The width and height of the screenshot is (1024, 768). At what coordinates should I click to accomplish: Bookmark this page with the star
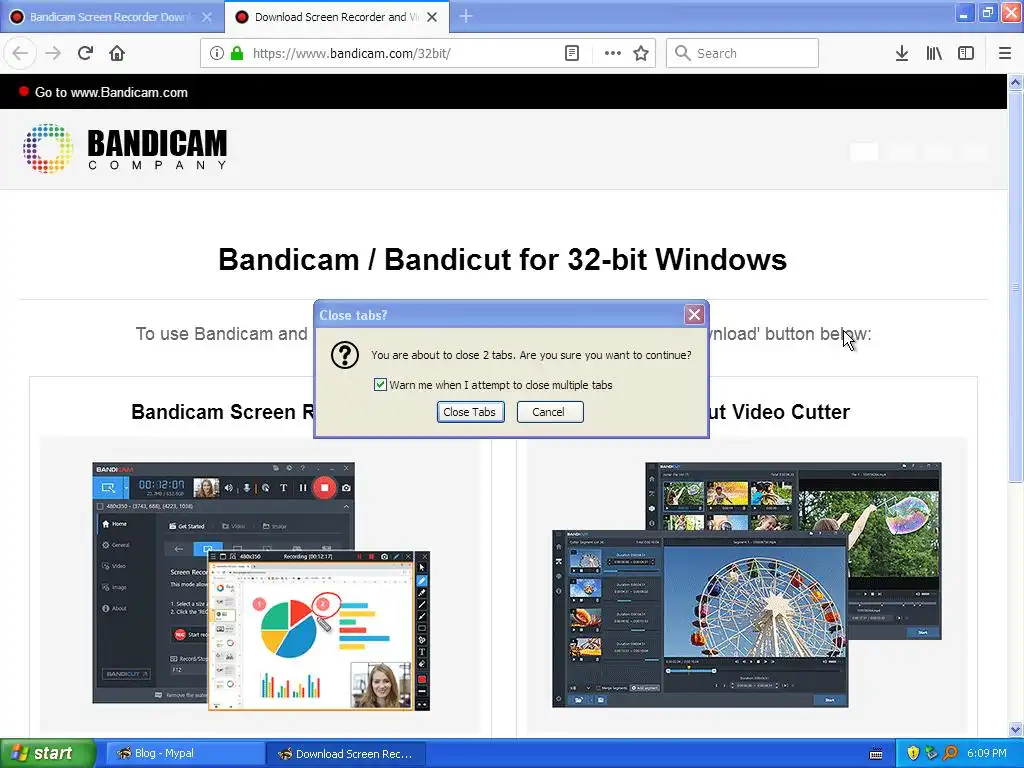click(641, 53)
